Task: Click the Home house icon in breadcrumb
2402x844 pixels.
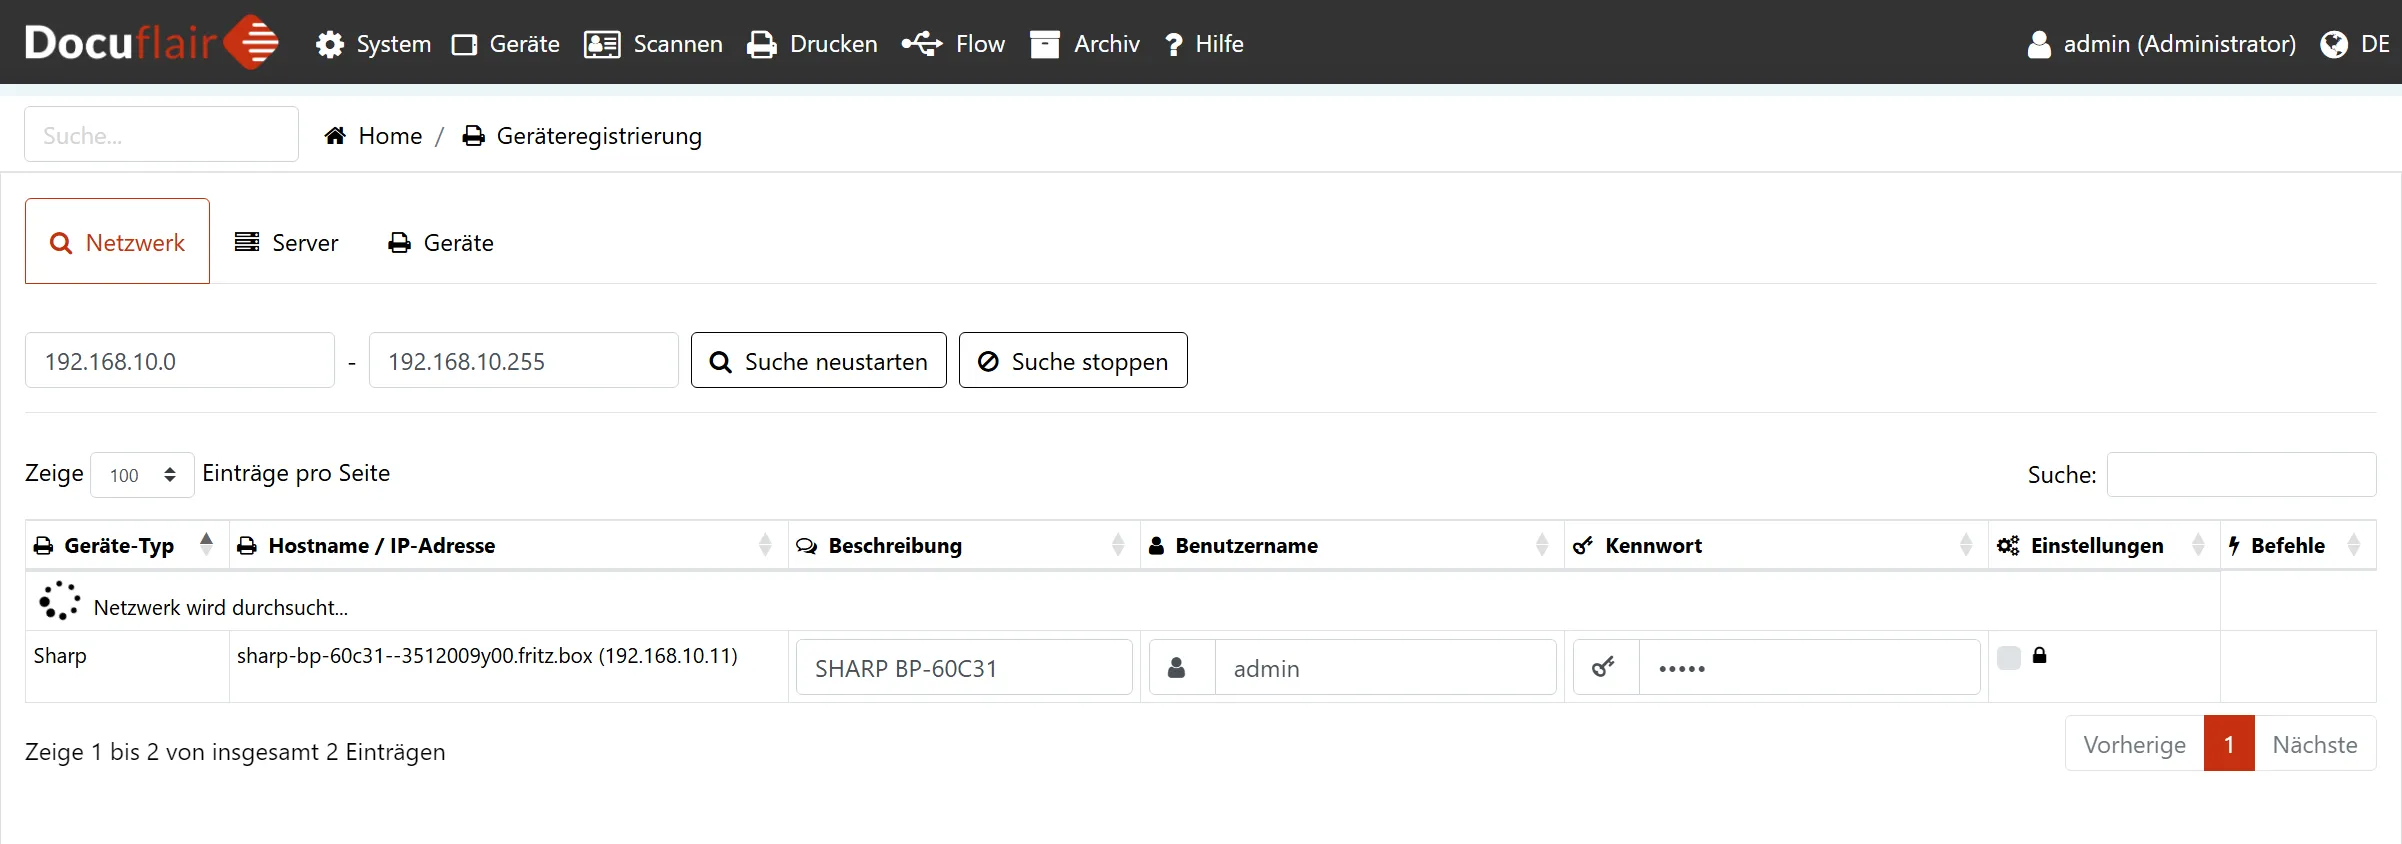Action: [x=335, y=136]
